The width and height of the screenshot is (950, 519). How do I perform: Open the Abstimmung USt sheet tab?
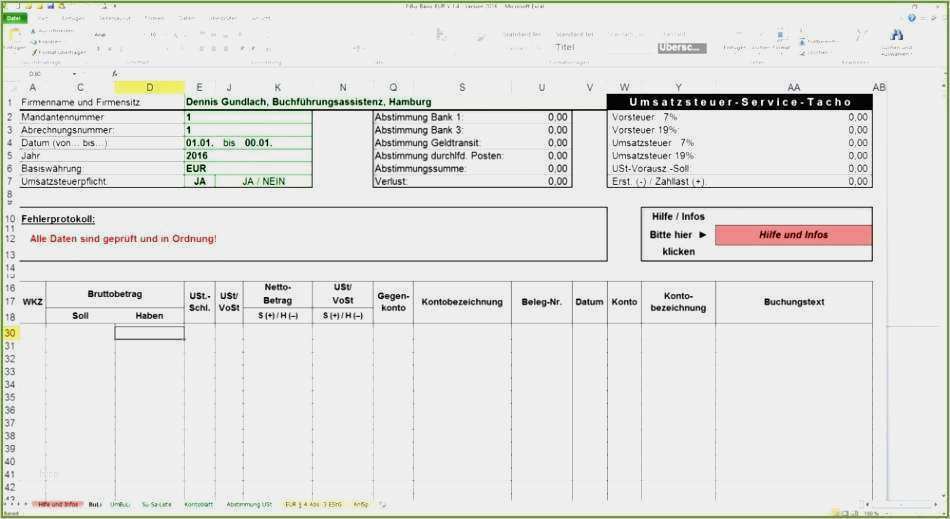pyautogui.click(x=249, y=504)
